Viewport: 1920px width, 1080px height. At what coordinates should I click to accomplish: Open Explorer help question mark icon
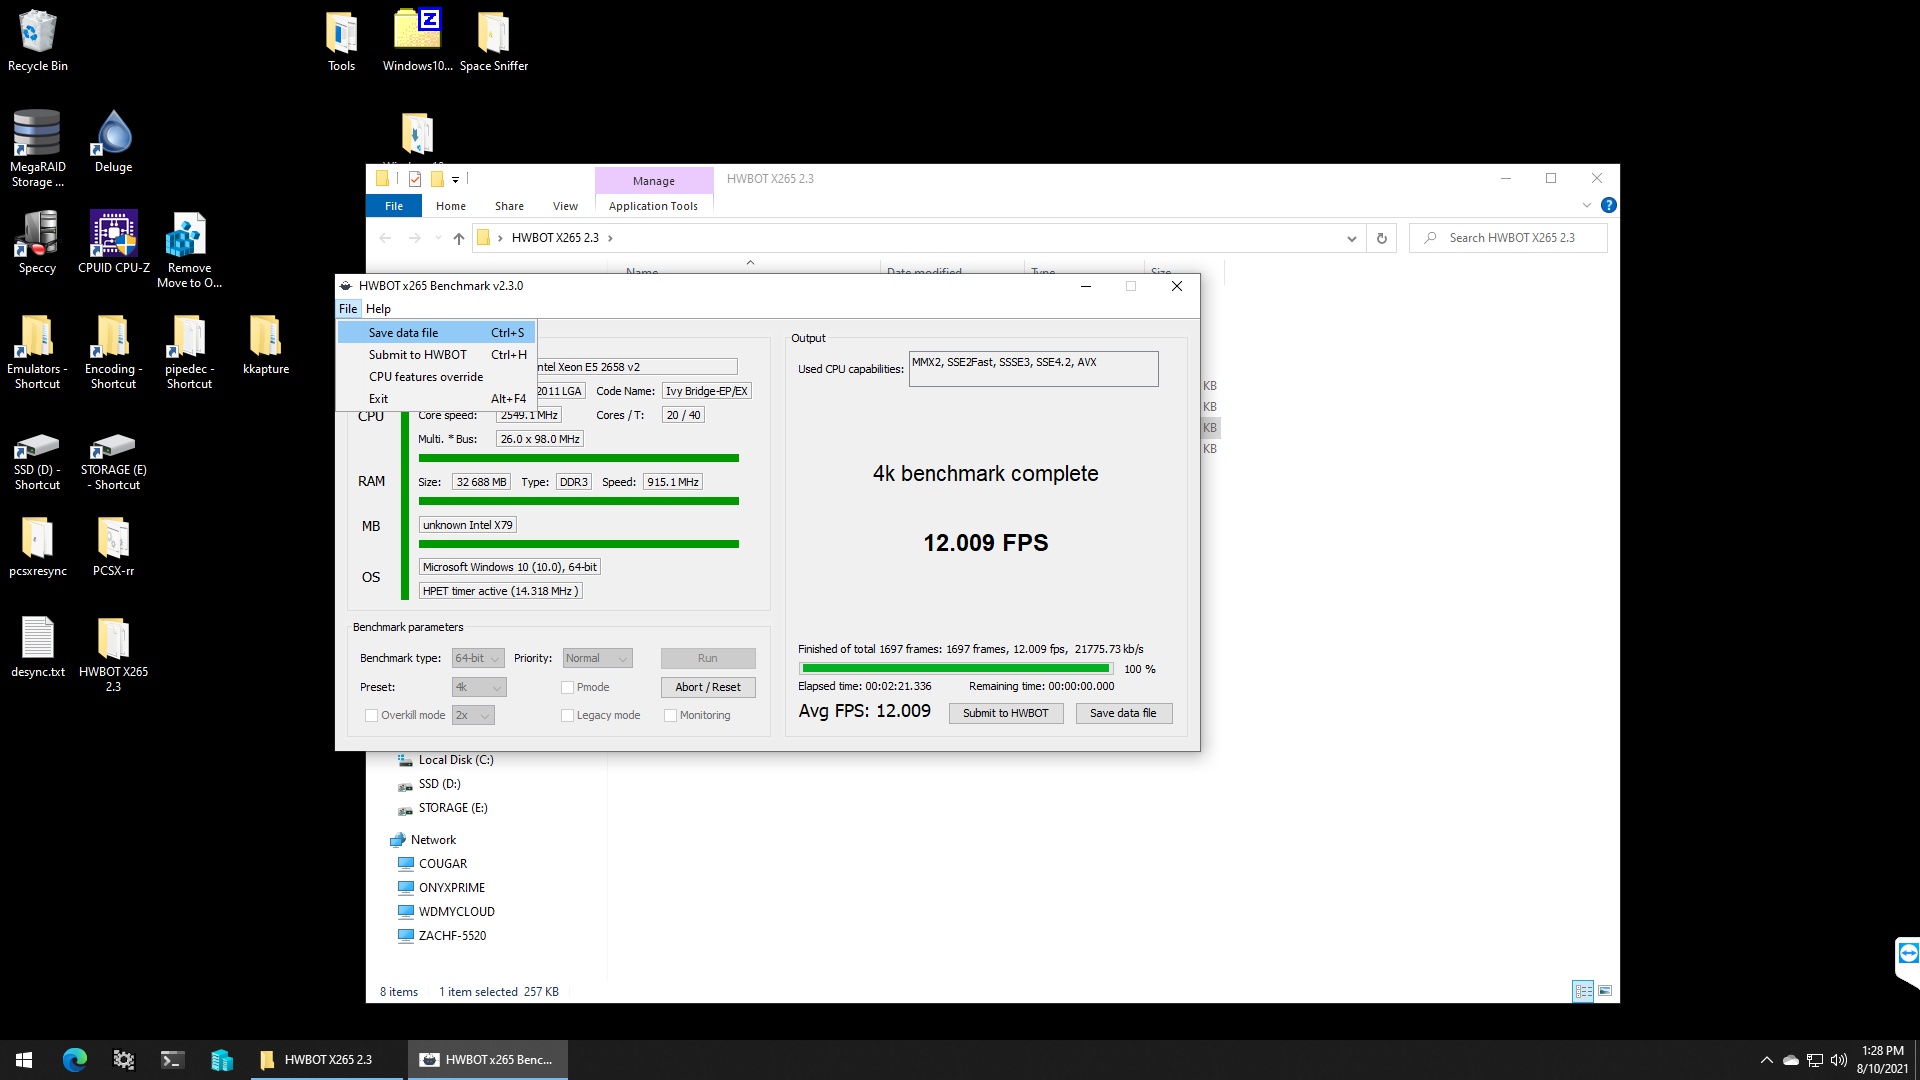coord(1608,205)
